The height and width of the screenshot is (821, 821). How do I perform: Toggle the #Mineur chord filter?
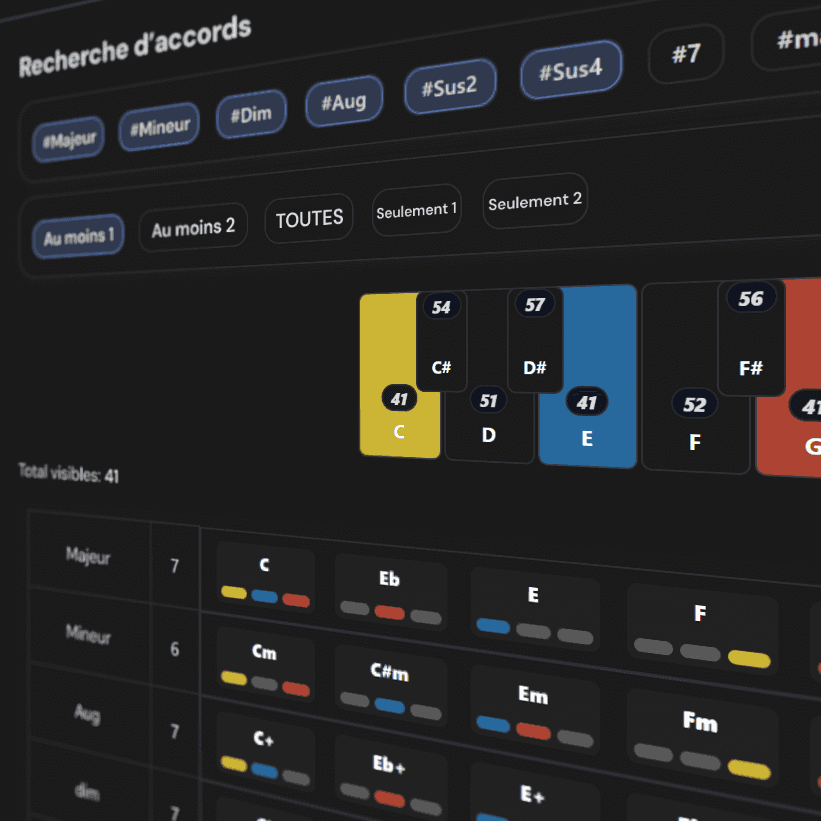(159, 128)
